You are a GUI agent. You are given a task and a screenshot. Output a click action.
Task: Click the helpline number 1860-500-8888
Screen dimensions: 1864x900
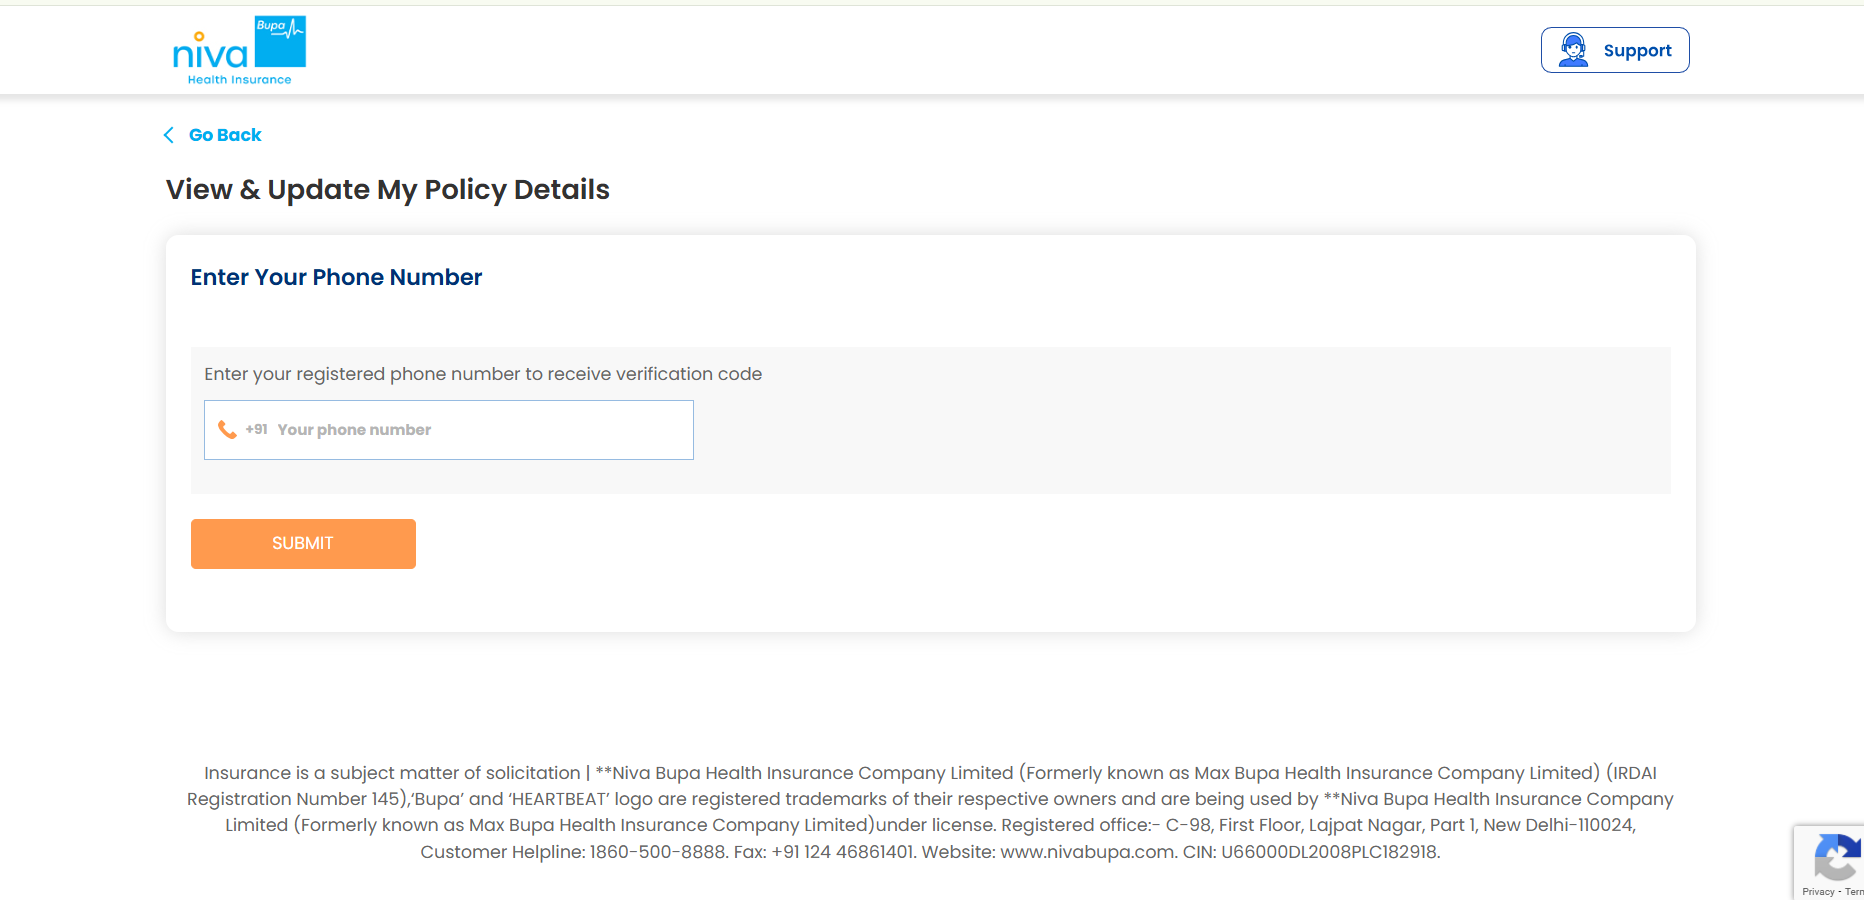655,852
